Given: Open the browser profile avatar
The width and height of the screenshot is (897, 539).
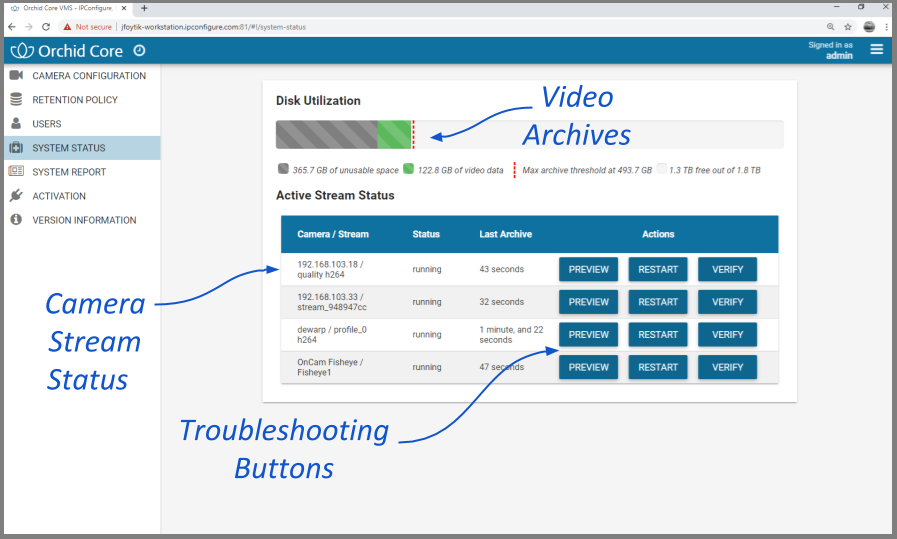Looking at the screenshot, I should [x=869, y=27].
